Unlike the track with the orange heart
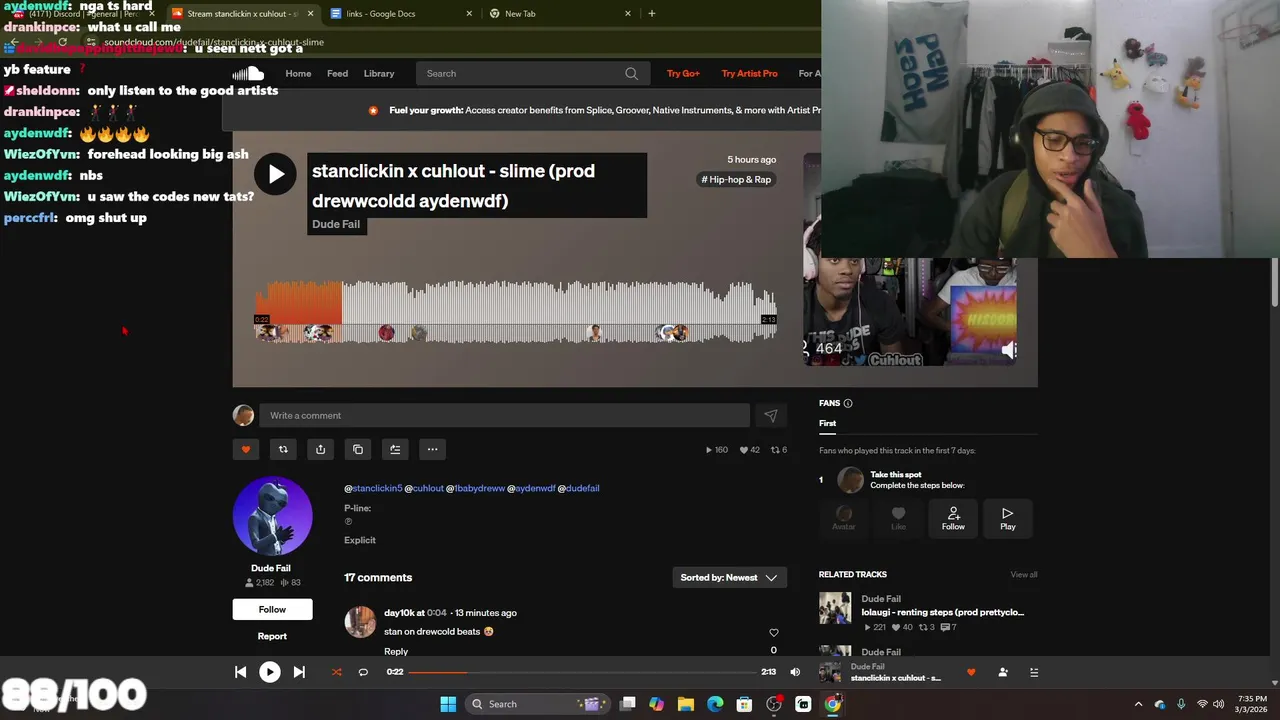Image resolution: width=1280 pixels, height=720 pixels. coord(246,449)
